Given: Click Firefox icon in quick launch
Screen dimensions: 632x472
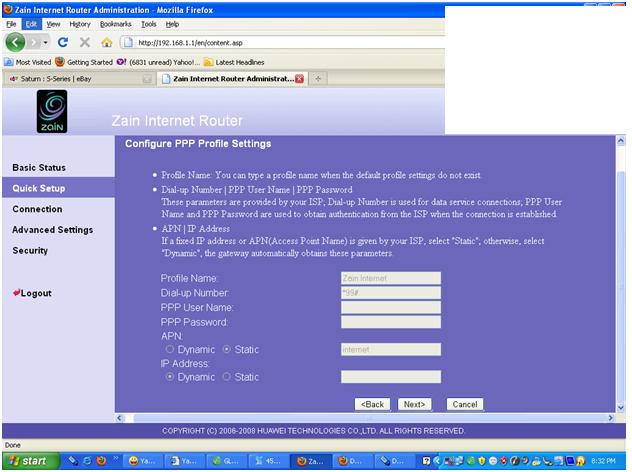Looking at the screenshot, I should [101, 461].
